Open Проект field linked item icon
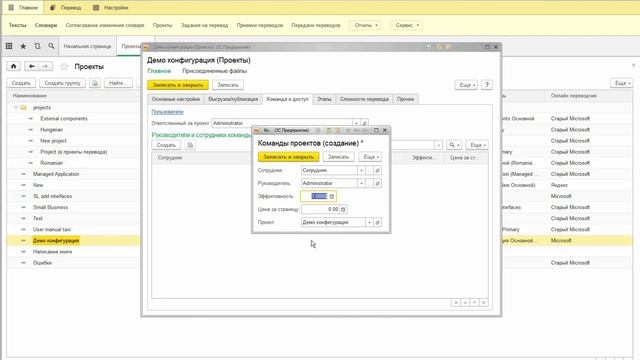640x360 pixels. click(x=378, y=222)
